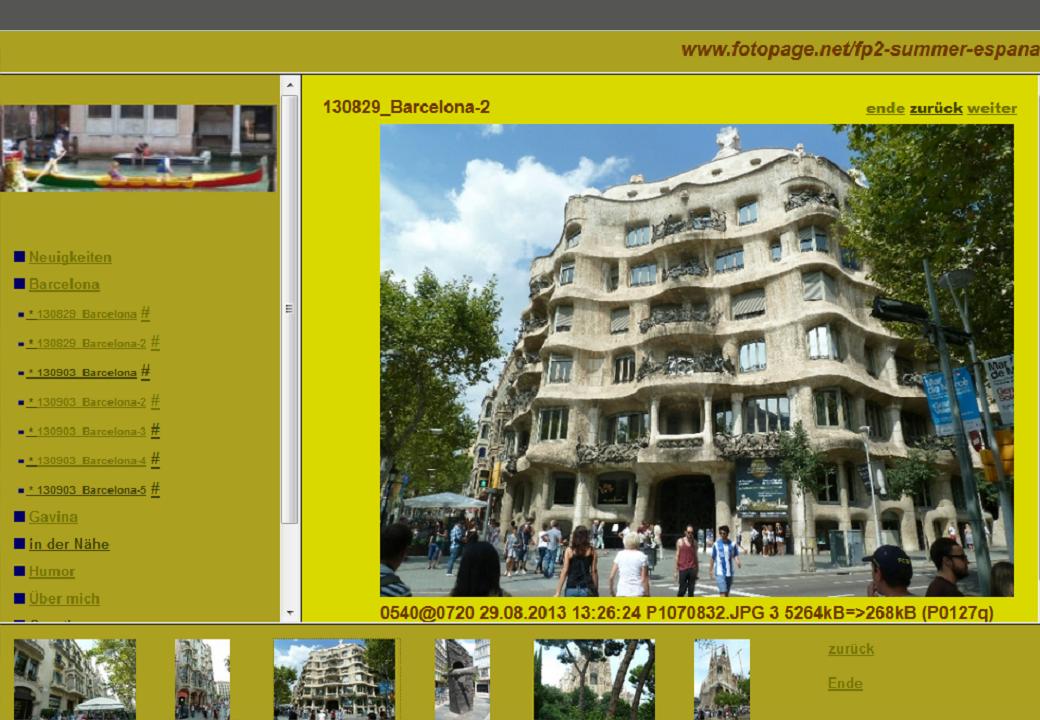
Task: Click the # link beside 130903_Barcelona-2
Action: tap(155, 400)
